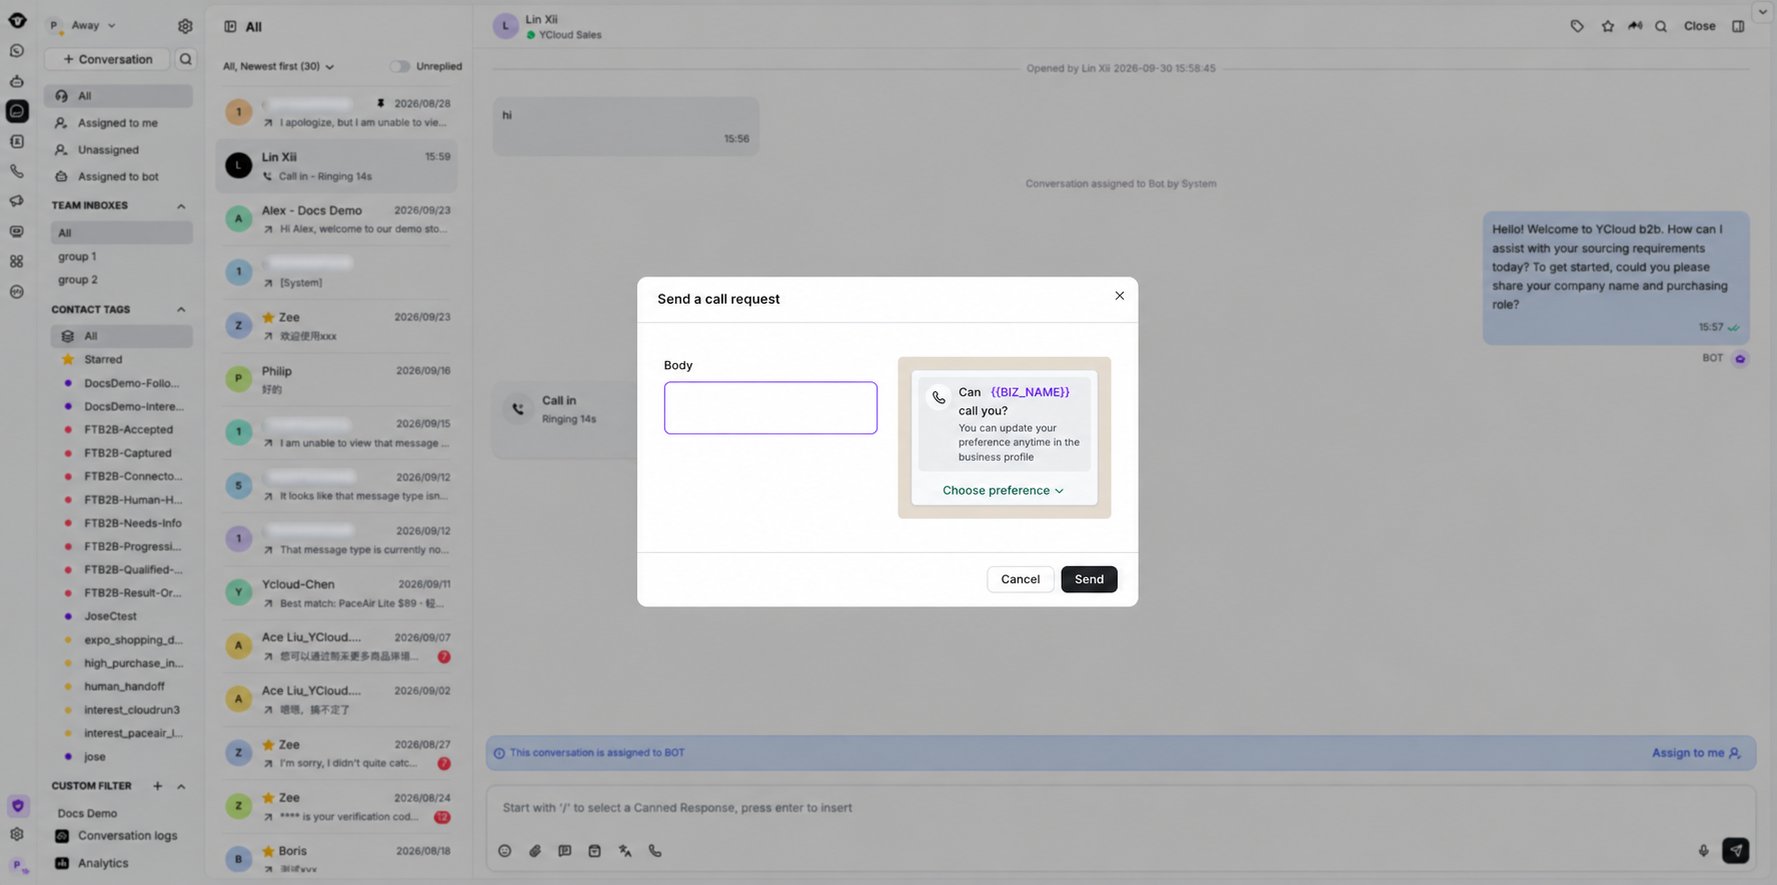1777x885 pixels.
Task: Open the Alex - Docs Demo conversation
Action: 337,219
